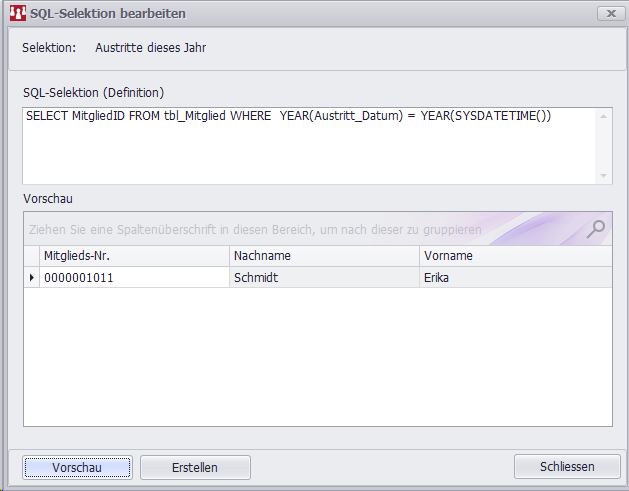Viewport: 629px width, 491px height.
Task: Open the search magnifier in the preview grid
Action: pos(596,229)
